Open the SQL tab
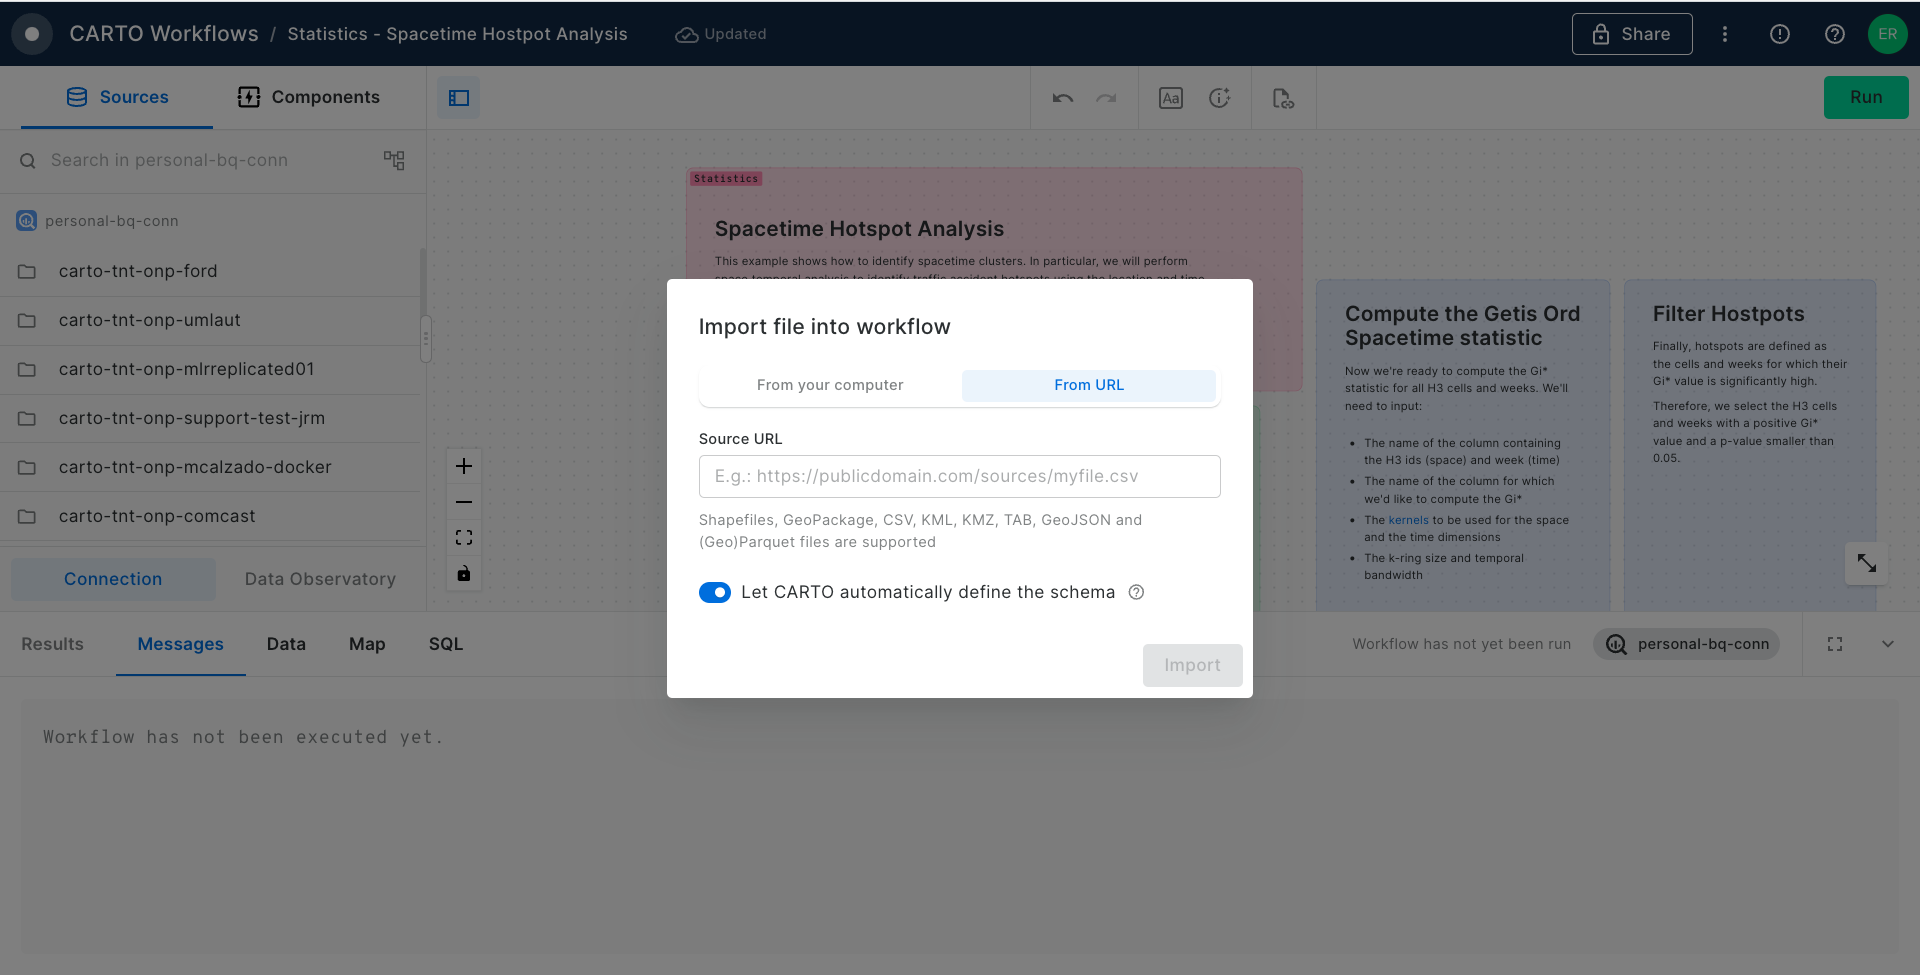The height and width of the screenshot is (975, 1920). 445,644
